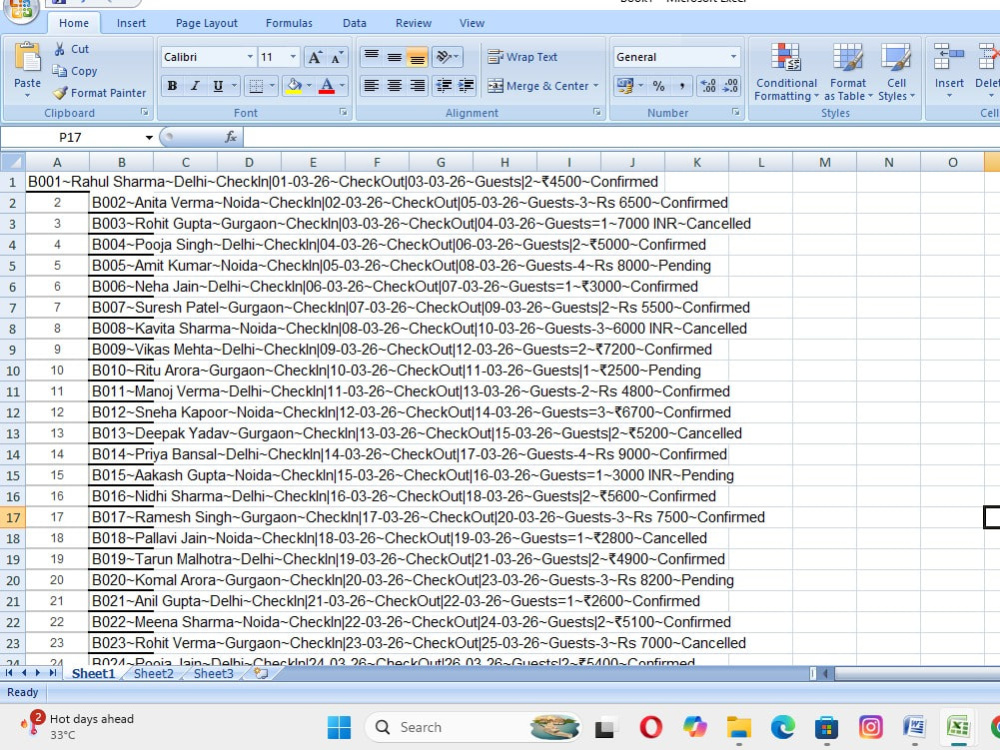The height and width of the screenshot is (750, 1000).
Task: Apply red Font Color
Action: pyautogui.click(x=327, y=85)
